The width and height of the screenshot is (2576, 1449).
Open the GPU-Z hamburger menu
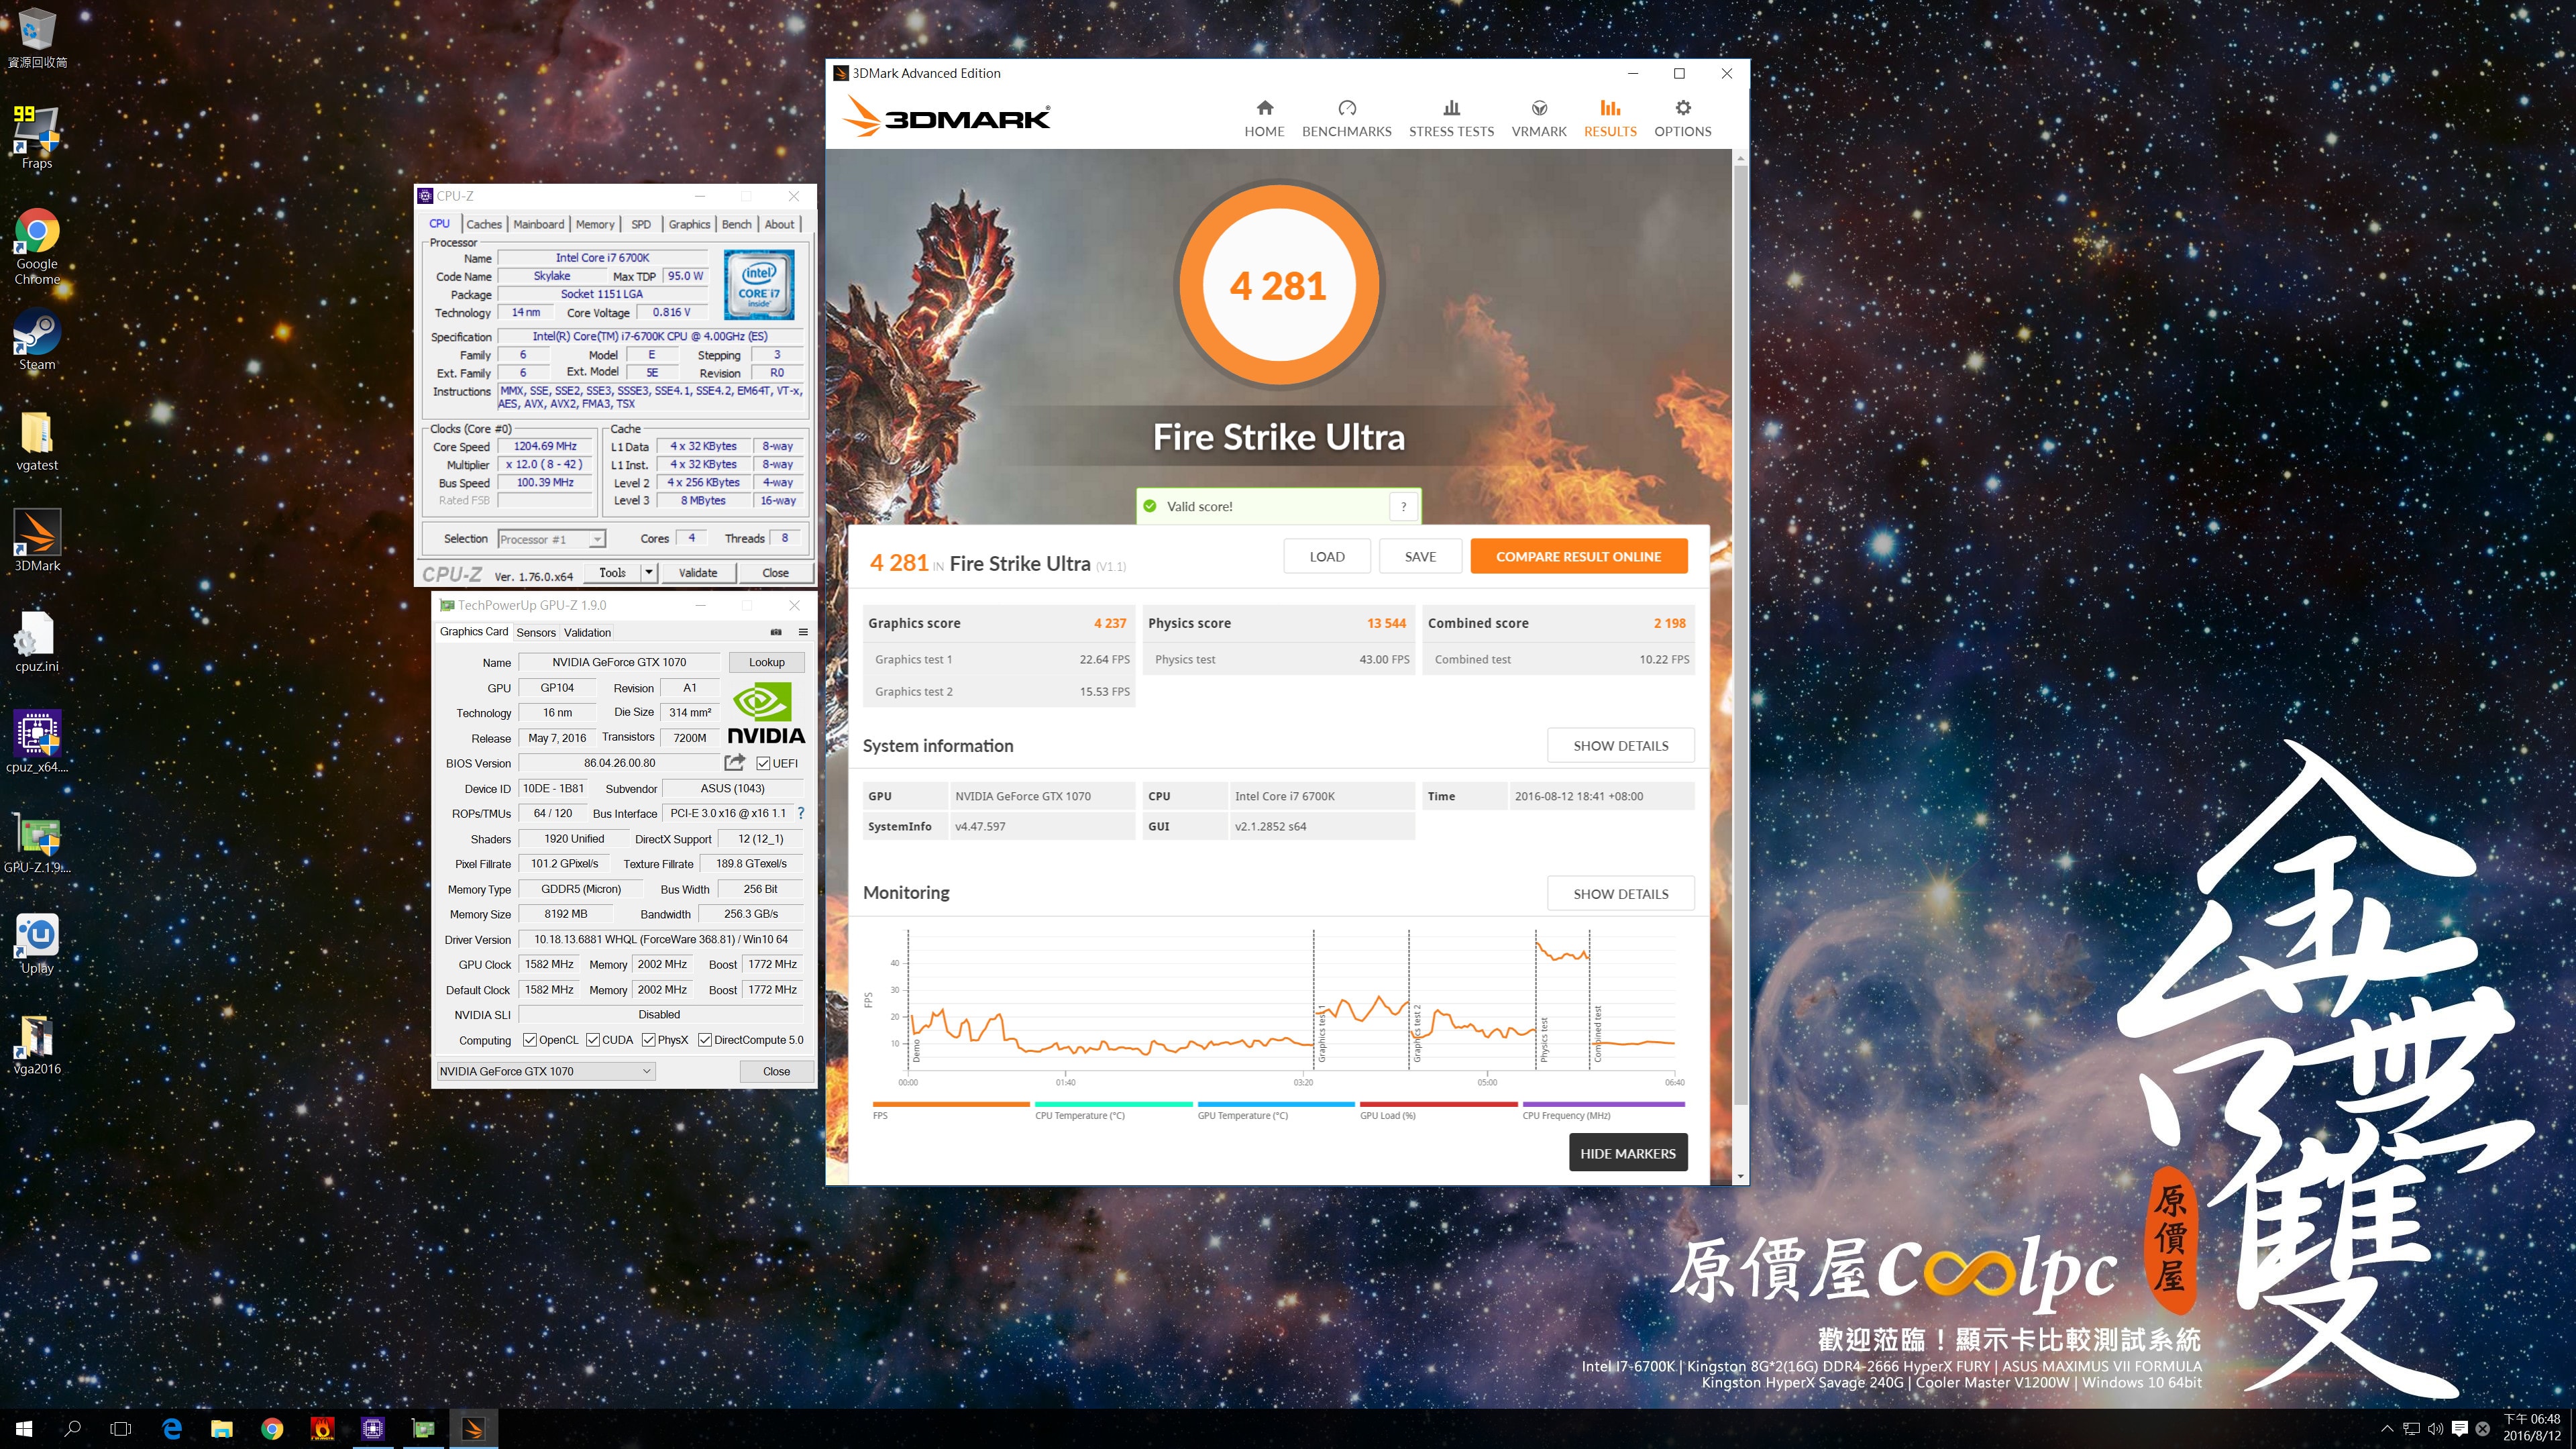point(803,632)
